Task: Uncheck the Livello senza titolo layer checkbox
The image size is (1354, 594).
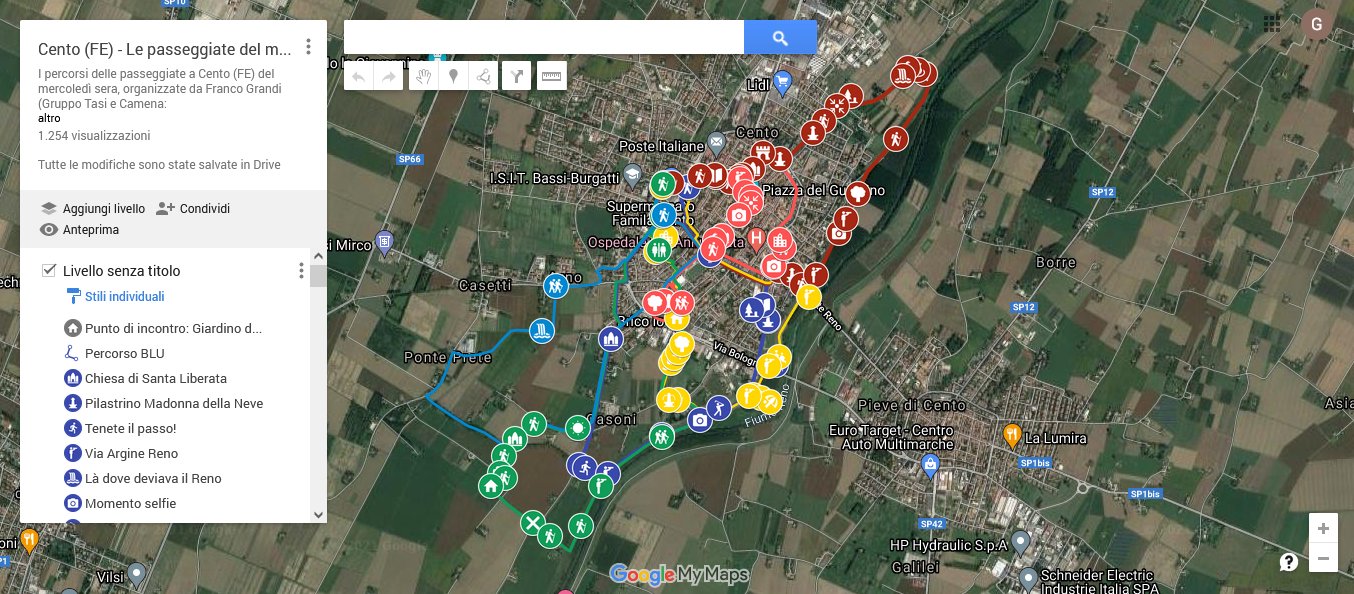Action: coord(49,271)
